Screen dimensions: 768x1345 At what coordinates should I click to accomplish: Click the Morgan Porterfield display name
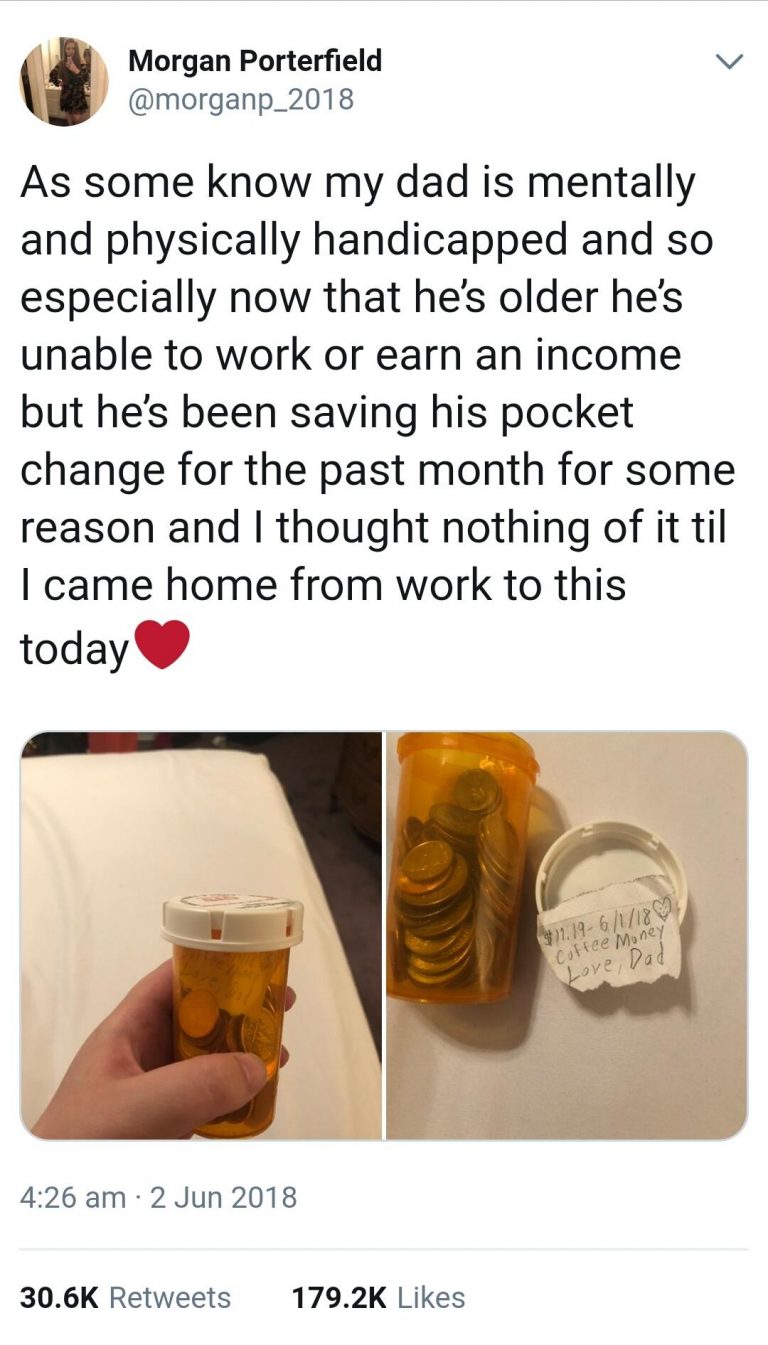[256, 61]
